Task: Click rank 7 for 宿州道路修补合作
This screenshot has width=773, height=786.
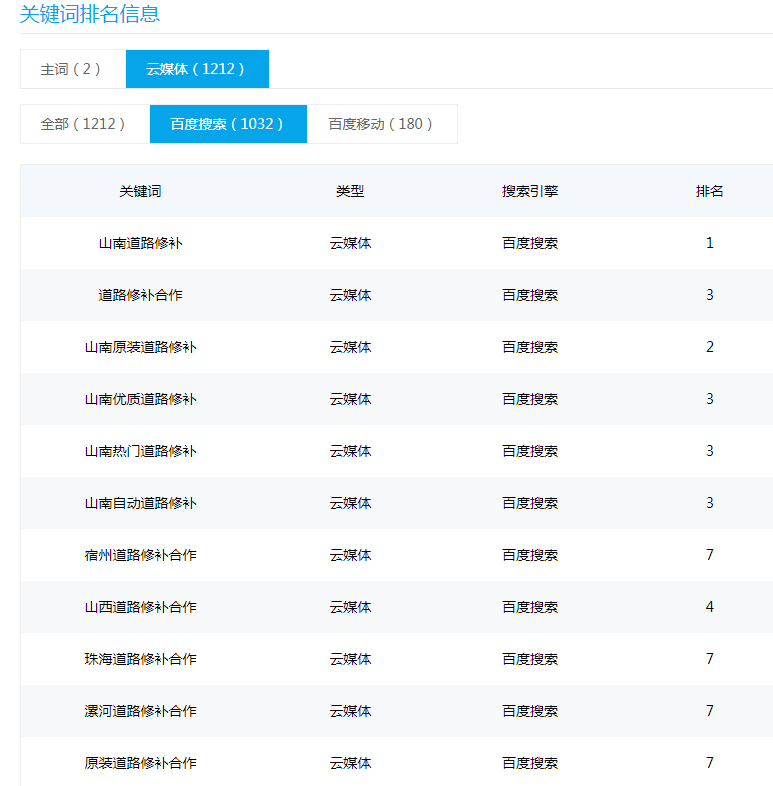Action: pyautogui.click(x=709, y=555)
